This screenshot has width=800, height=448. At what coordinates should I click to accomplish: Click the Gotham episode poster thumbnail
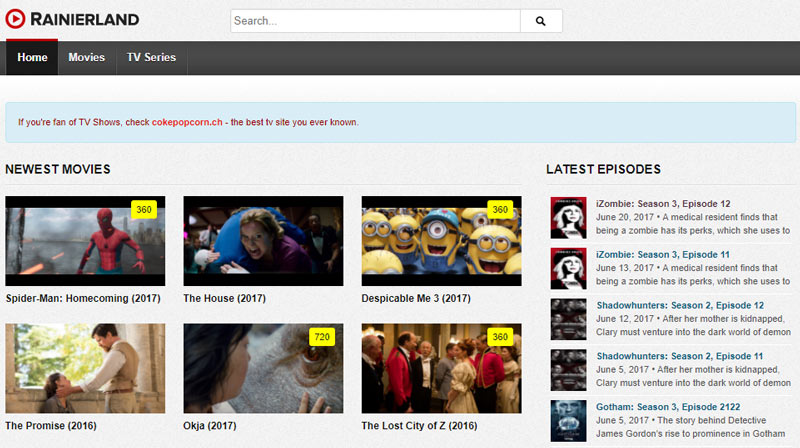568,421
